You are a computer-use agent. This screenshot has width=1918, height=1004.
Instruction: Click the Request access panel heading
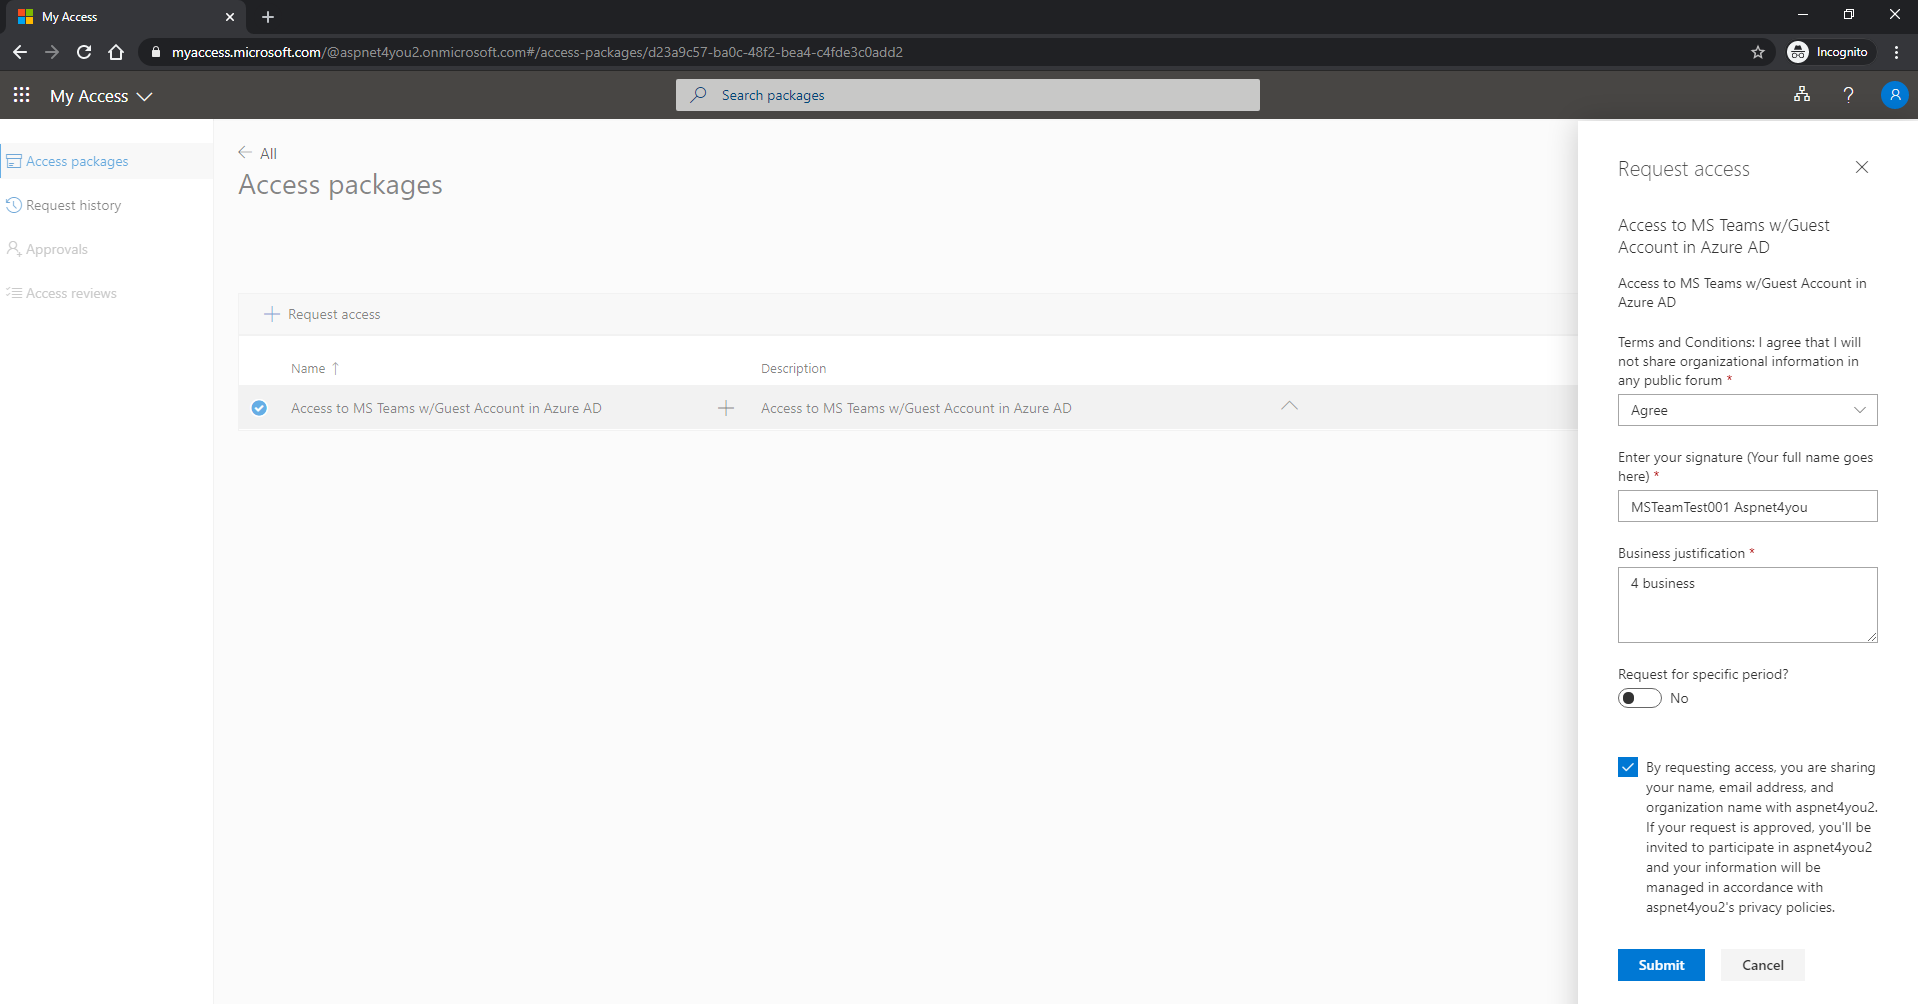click(x=1683, y=169)
